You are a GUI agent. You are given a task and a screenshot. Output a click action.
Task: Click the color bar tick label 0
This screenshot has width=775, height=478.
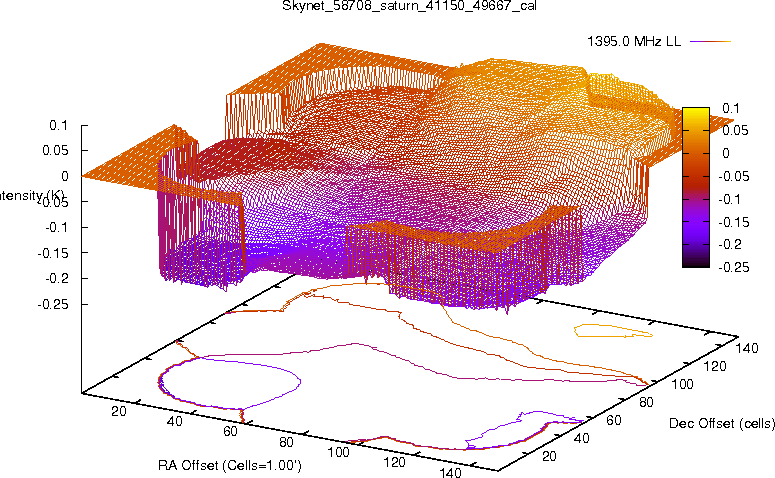[726, 153]
